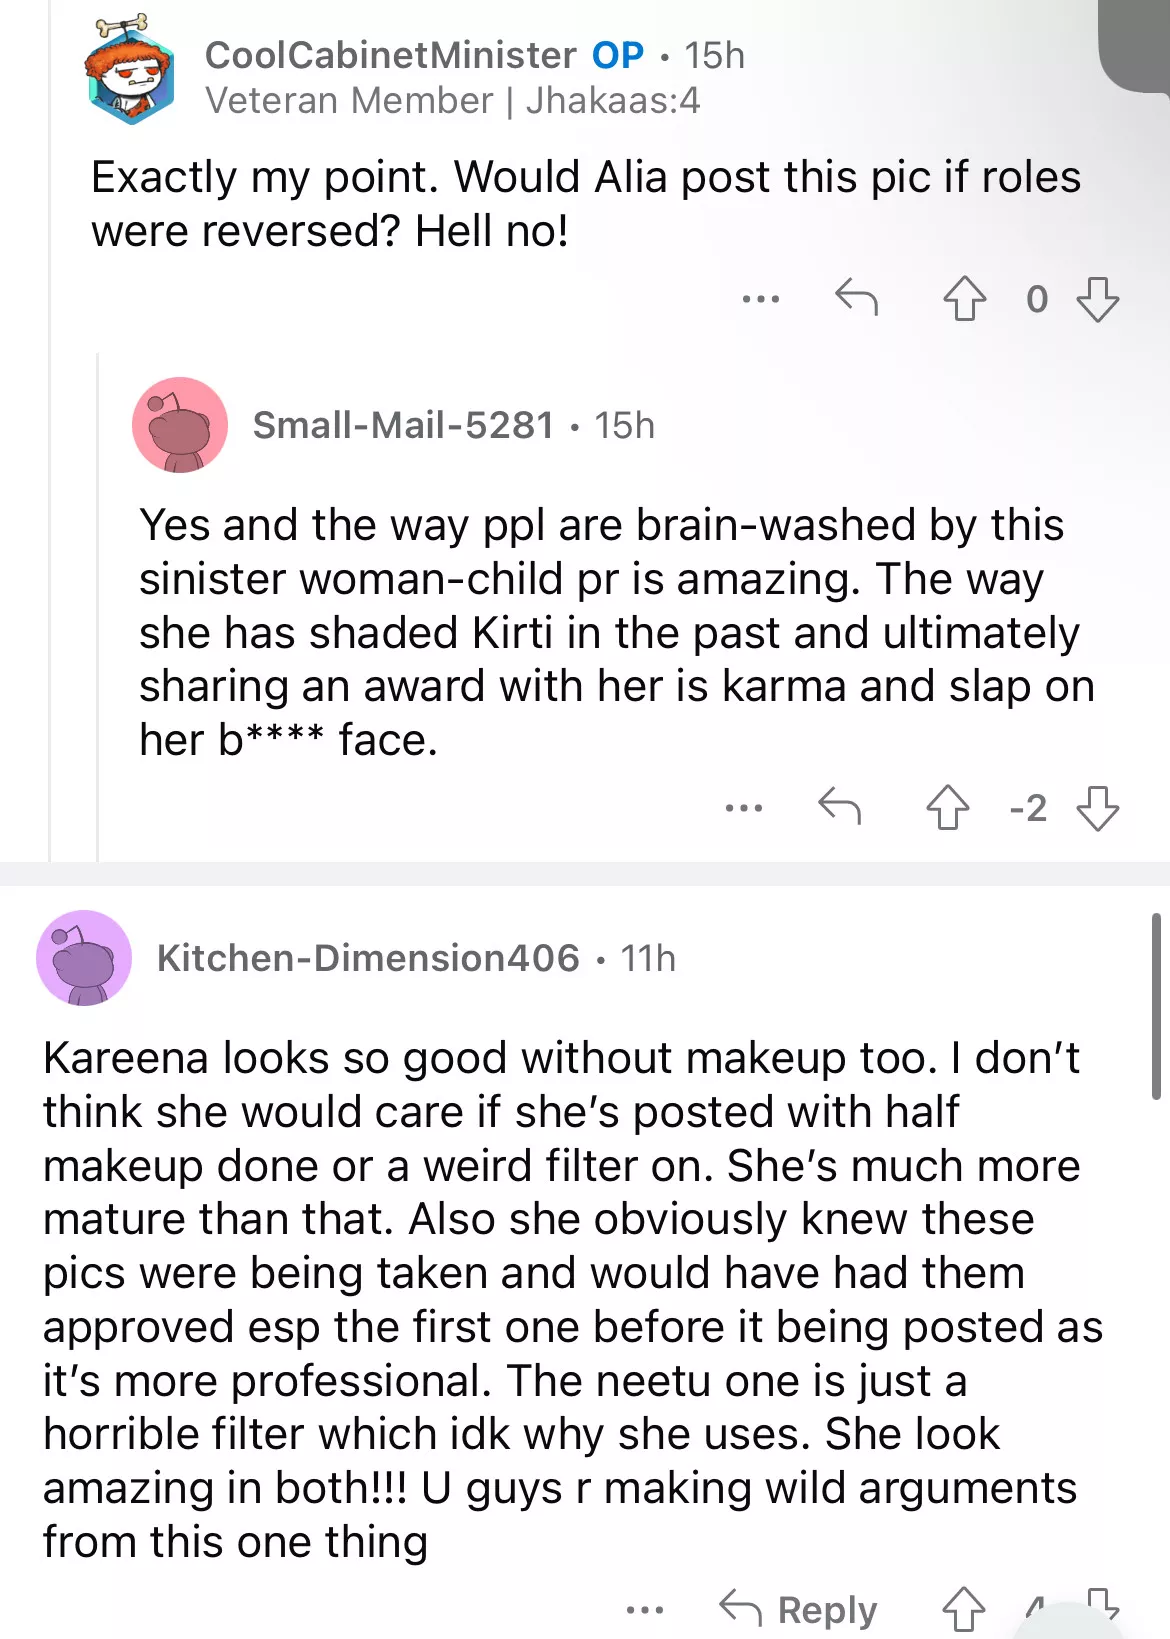Open more options for Small-Mail-5281's comment
Viewport: 1170px width, 1639px height.
[744, 807]
